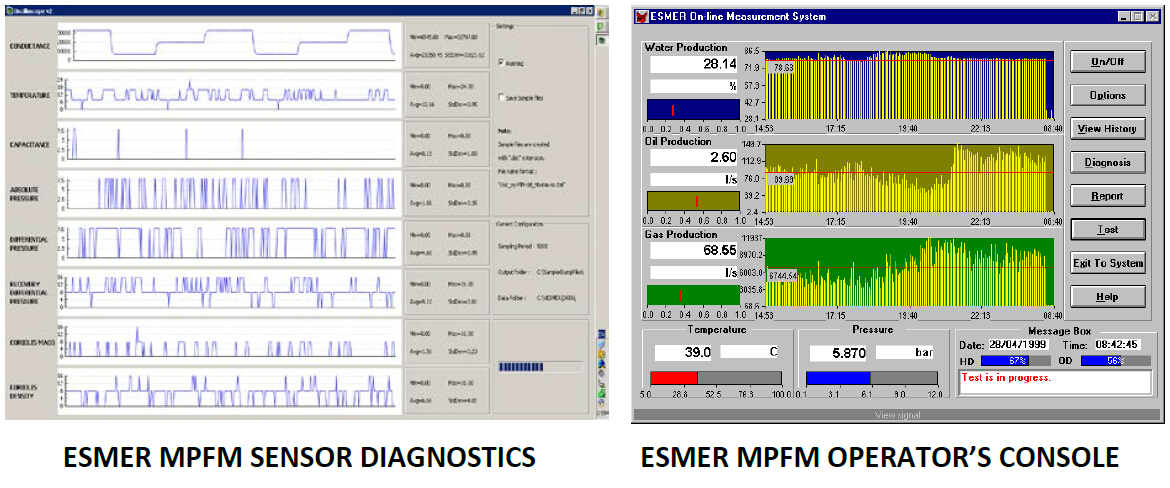The height and width of the screenshot is (488, 1170).
Task: Click the DIFFERENTIAL PRESSURE waveform plot
Action: tap(230, 241)
